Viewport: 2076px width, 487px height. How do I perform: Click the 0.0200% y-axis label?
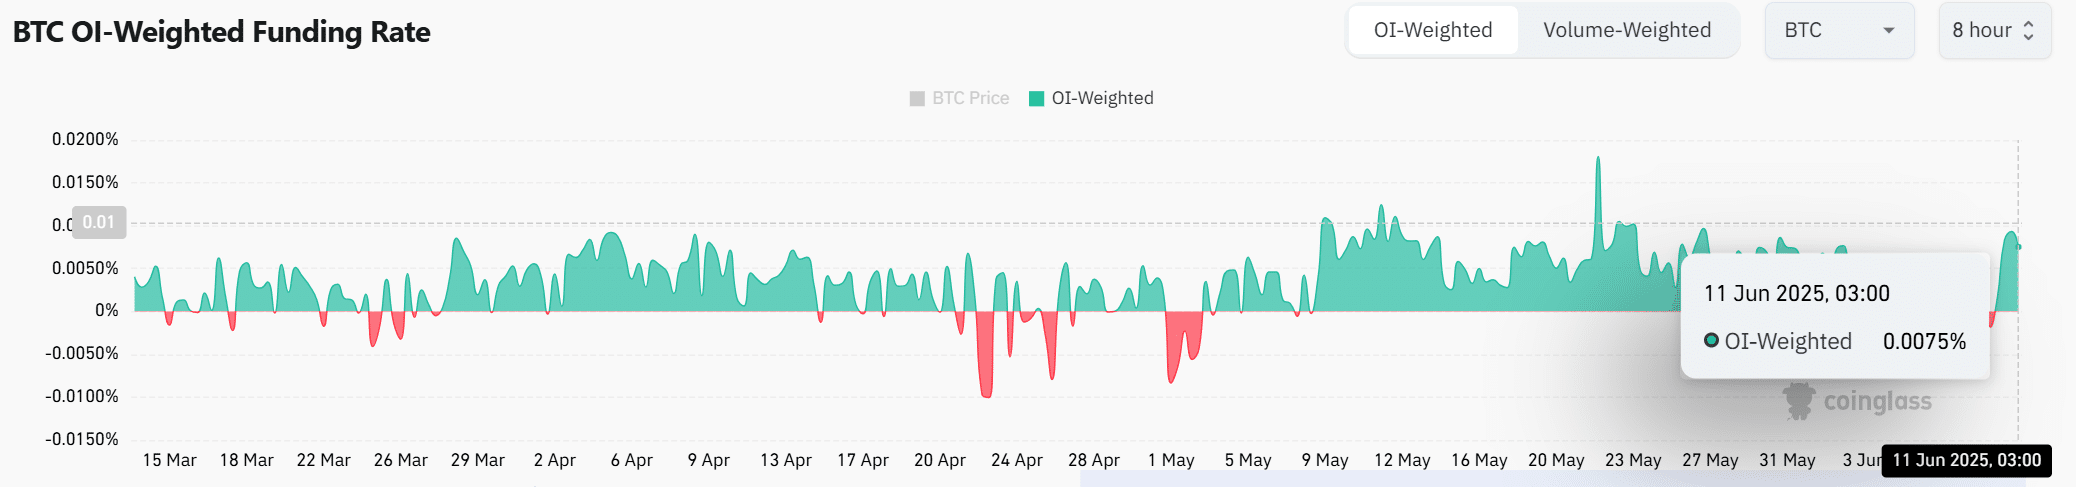[x=85, y=139]
